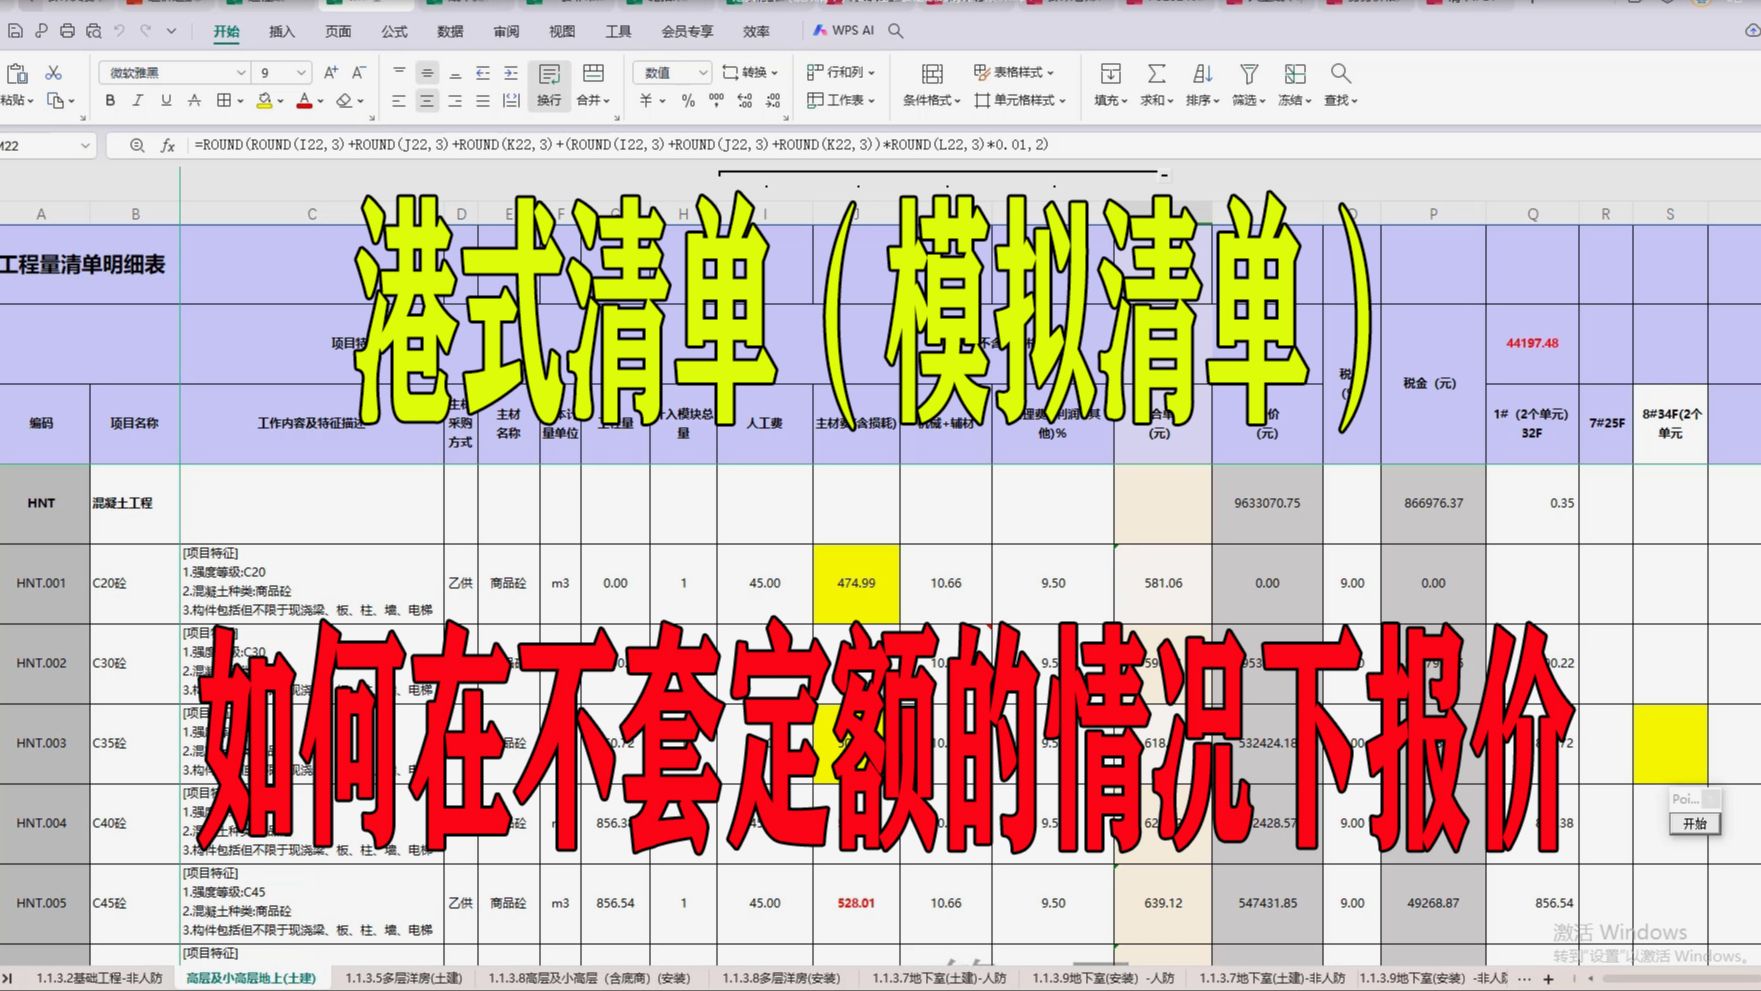Open the WPS AI button
The width and height of the screenshot is (1761, 991).
pos(843,31)
